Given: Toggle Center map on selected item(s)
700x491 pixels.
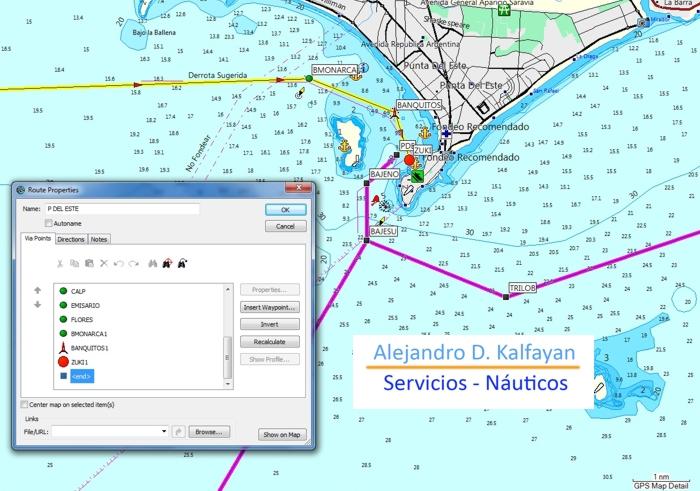Looking at the screenshot, I should (24, 404).
